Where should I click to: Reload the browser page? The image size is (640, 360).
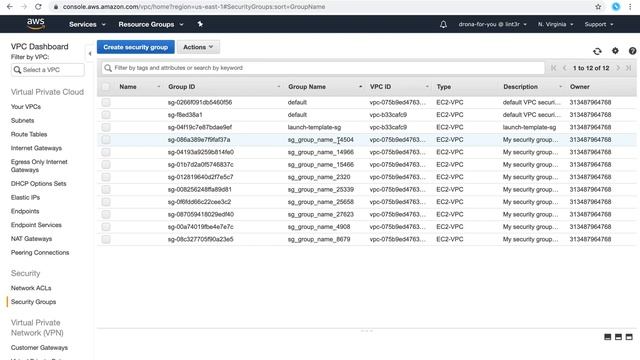point(38,7)
